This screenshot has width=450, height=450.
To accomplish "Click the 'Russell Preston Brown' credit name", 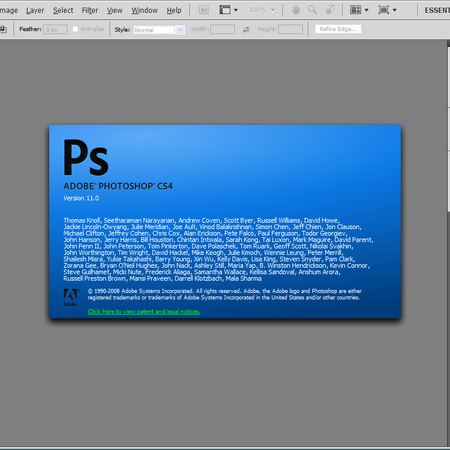I will point(94,278).
